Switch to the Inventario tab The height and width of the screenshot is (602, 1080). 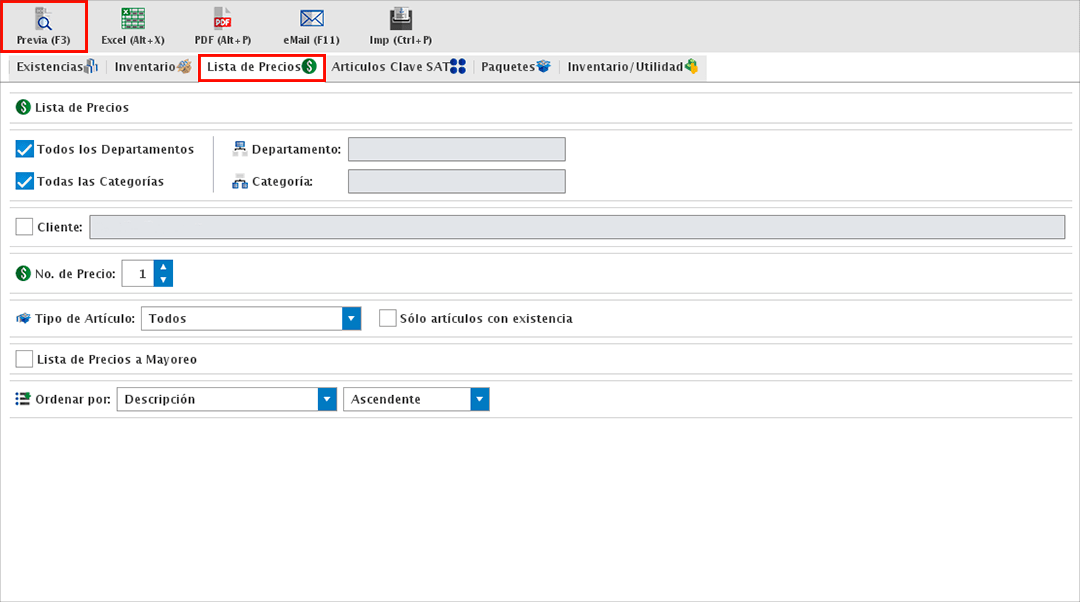pos(152,67)
